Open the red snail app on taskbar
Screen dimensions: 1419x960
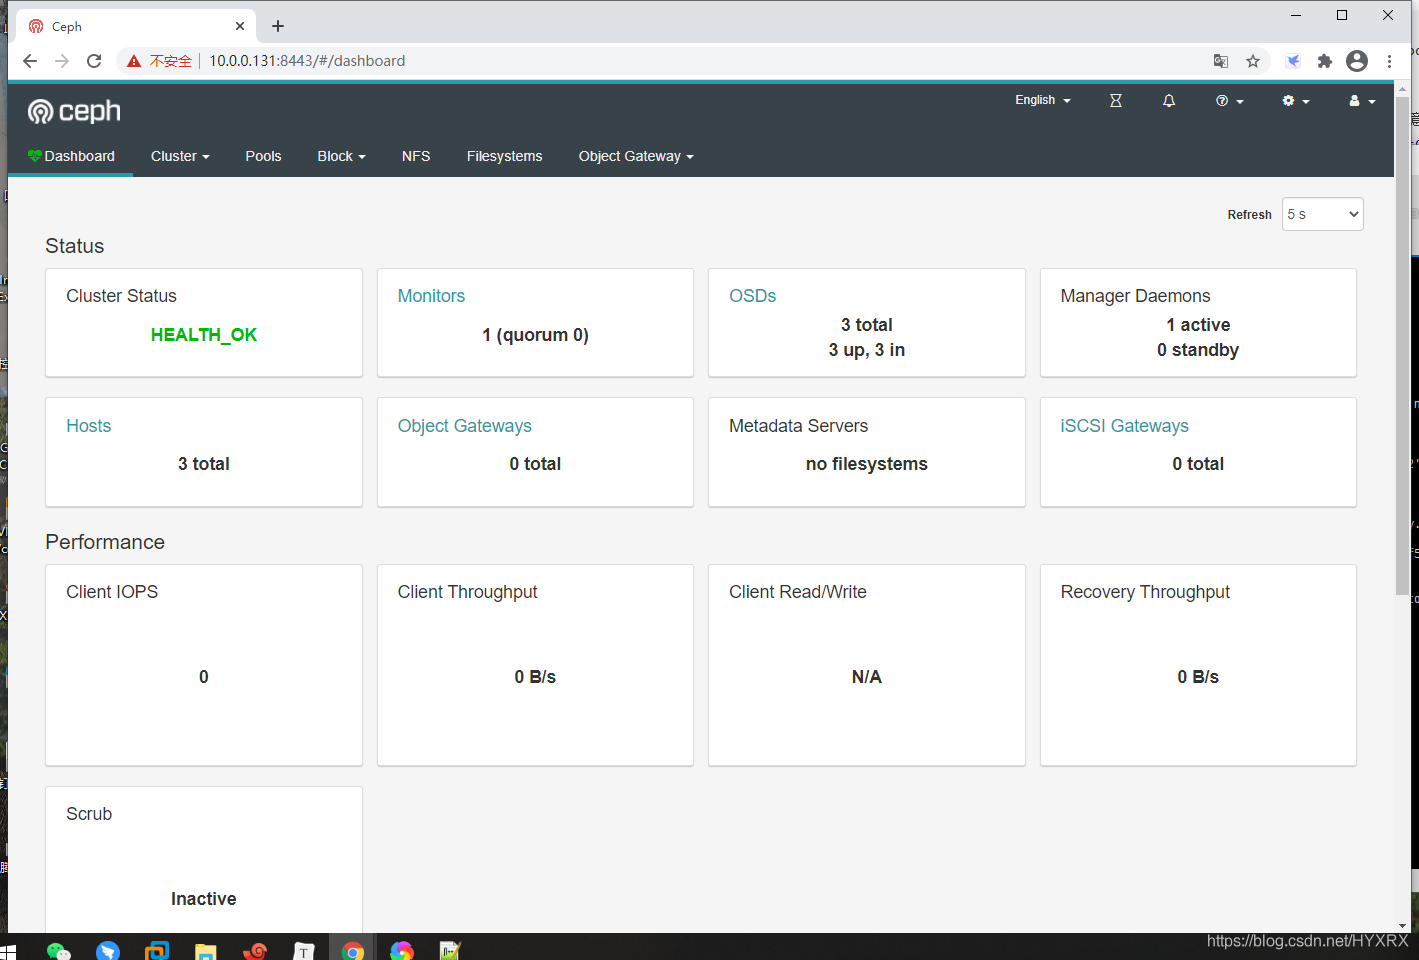tap(255, 951)
